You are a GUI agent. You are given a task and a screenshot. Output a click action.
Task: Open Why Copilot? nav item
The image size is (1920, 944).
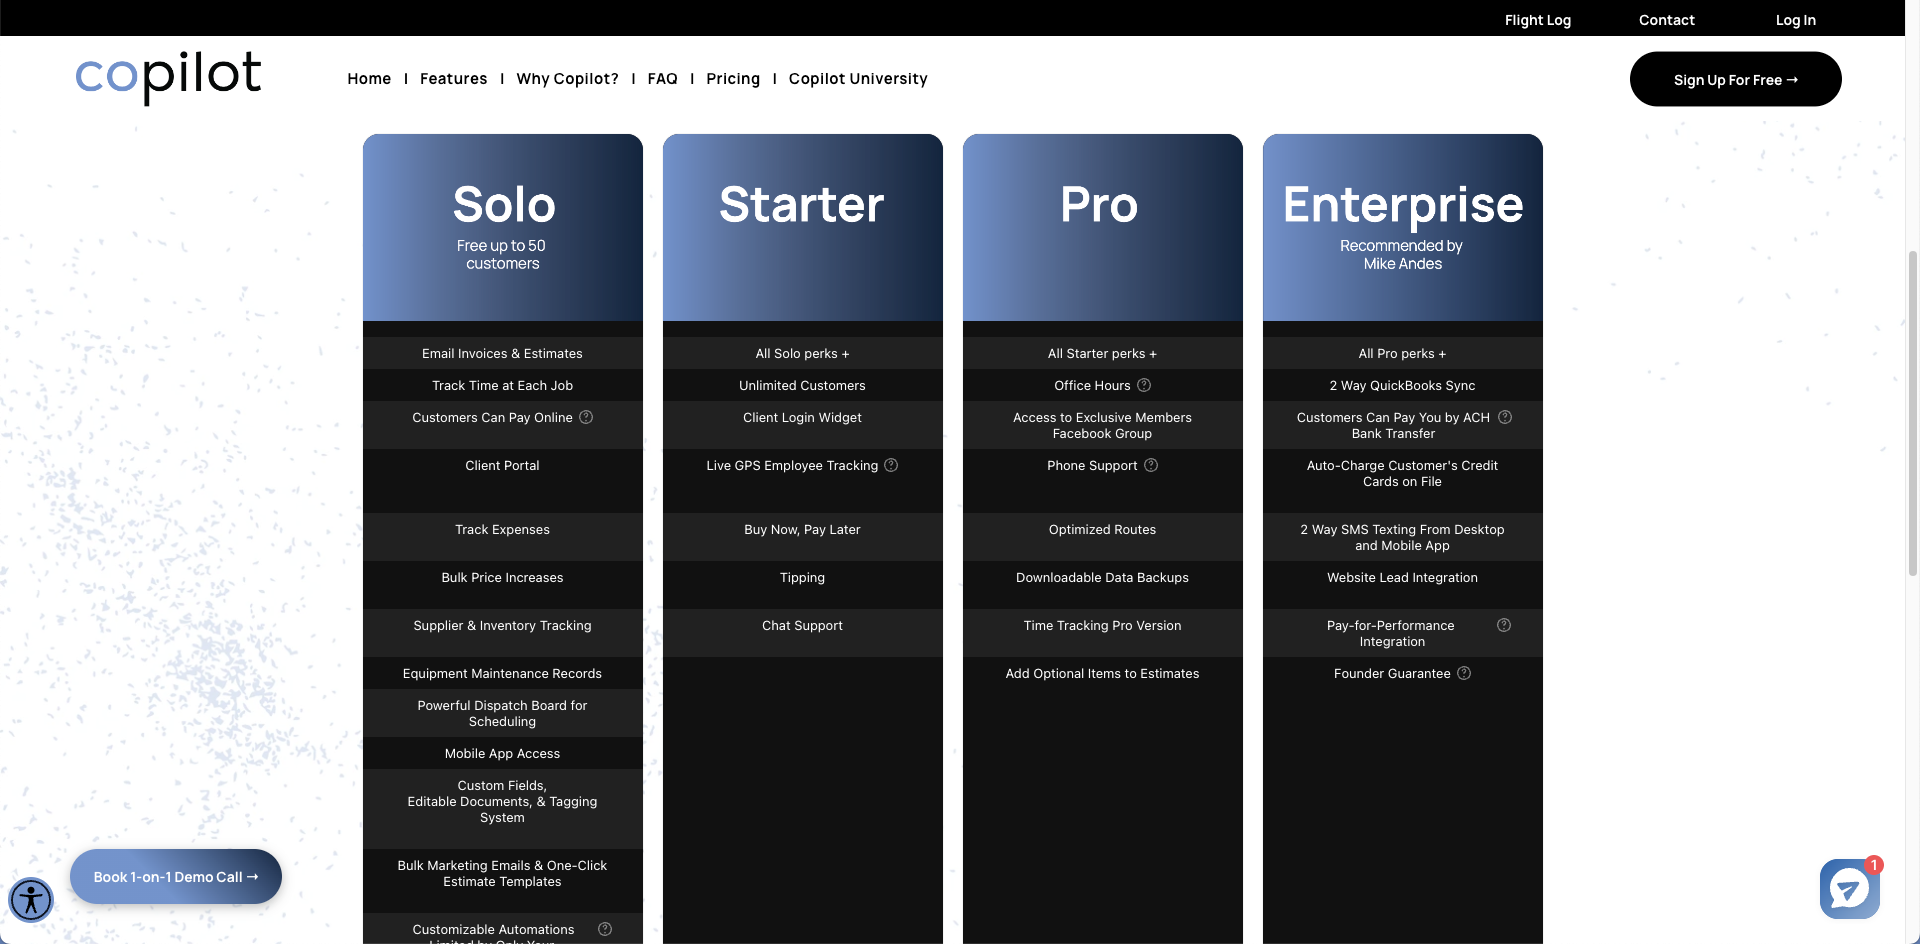(567, 79)
